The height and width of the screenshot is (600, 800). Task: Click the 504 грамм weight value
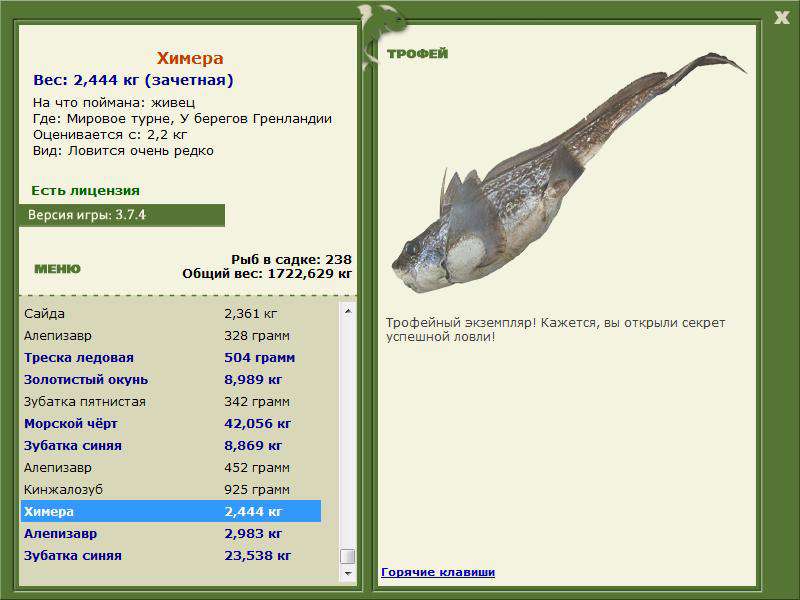coord(260,358)
